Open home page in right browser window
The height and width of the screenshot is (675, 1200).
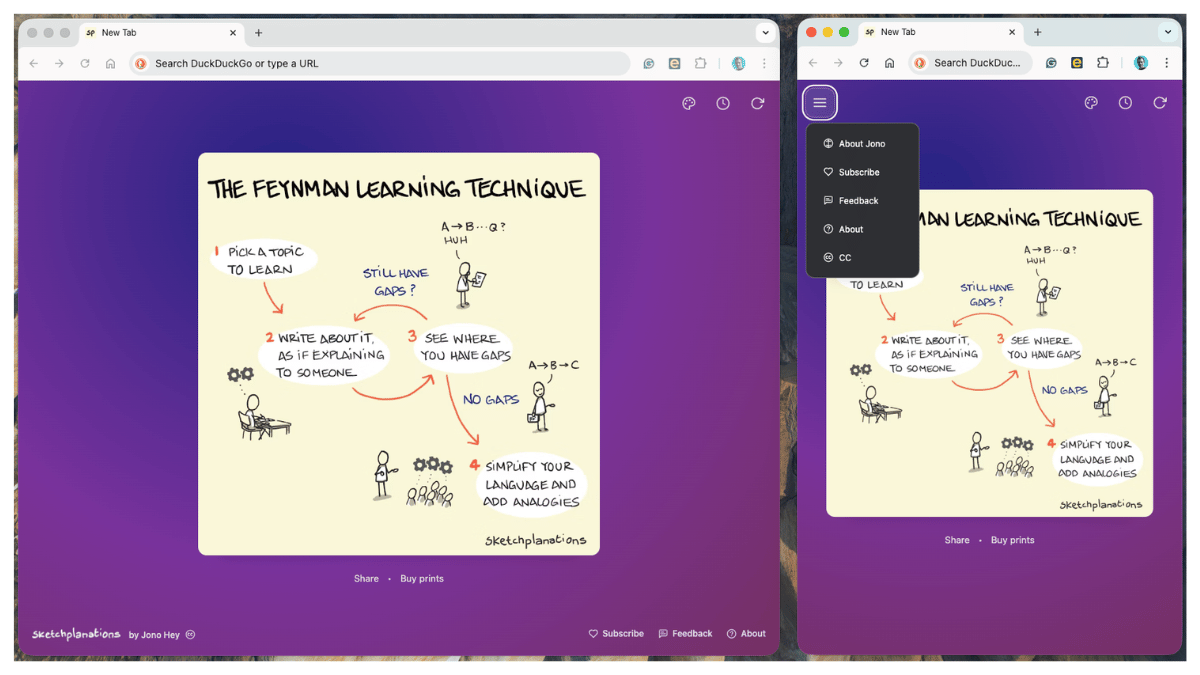(x=889, y=62)
